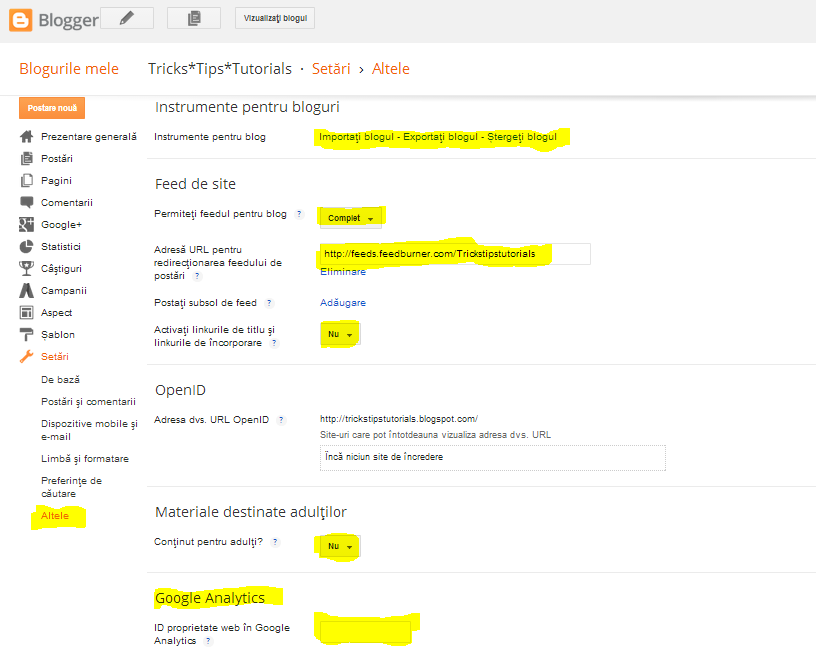Open the Complet feed dropdown
This screenshot has height=660, width=816.
pos(351,218)
